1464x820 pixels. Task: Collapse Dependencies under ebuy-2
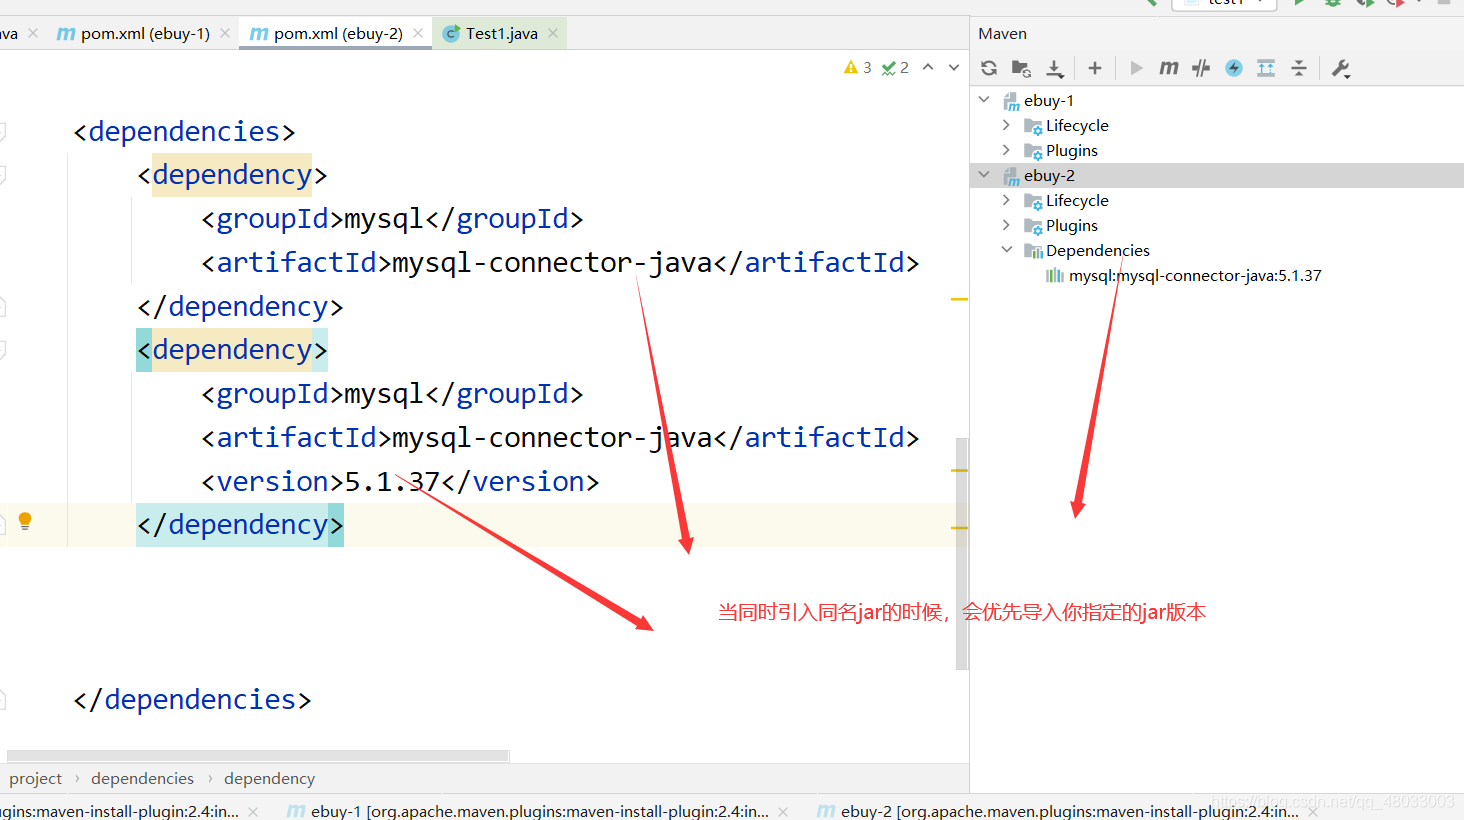pyautogui.click(x=1006, y=250)
